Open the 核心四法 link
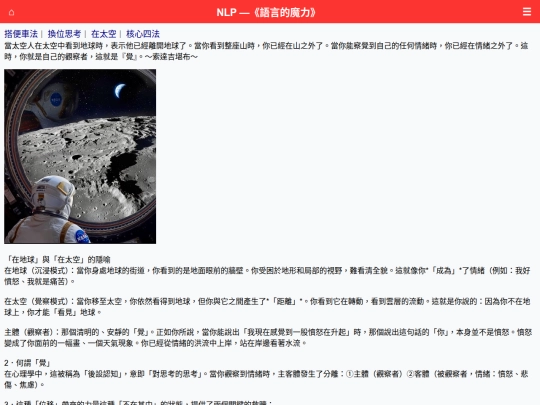This screenshot has width=540, height=405. point(143,34)
